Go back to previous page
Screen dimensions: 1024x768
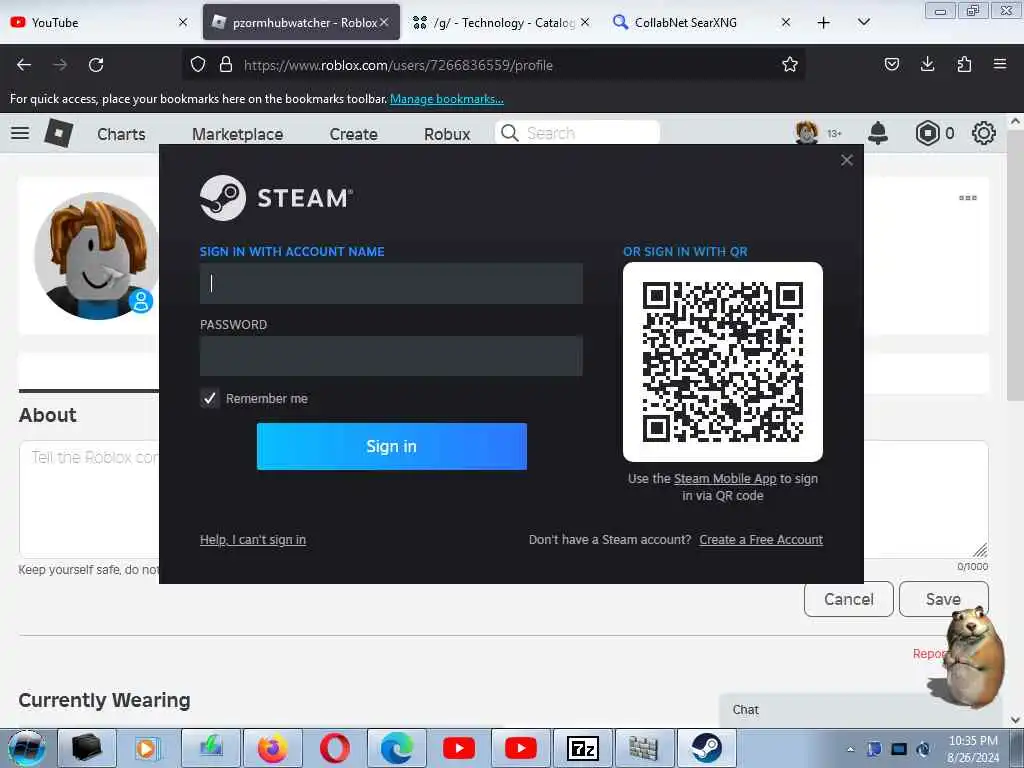pyautogui.click(x=24, y=65)
